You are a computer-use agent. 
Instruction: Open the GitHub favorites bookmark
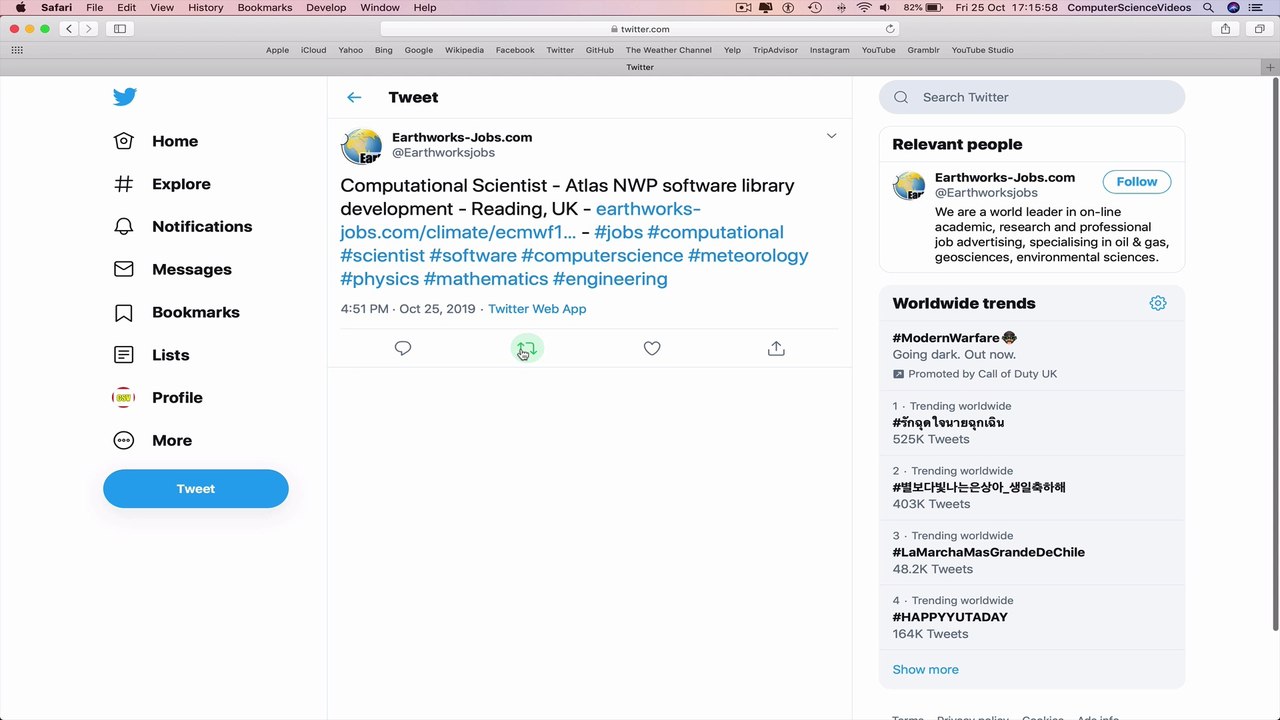600,50
